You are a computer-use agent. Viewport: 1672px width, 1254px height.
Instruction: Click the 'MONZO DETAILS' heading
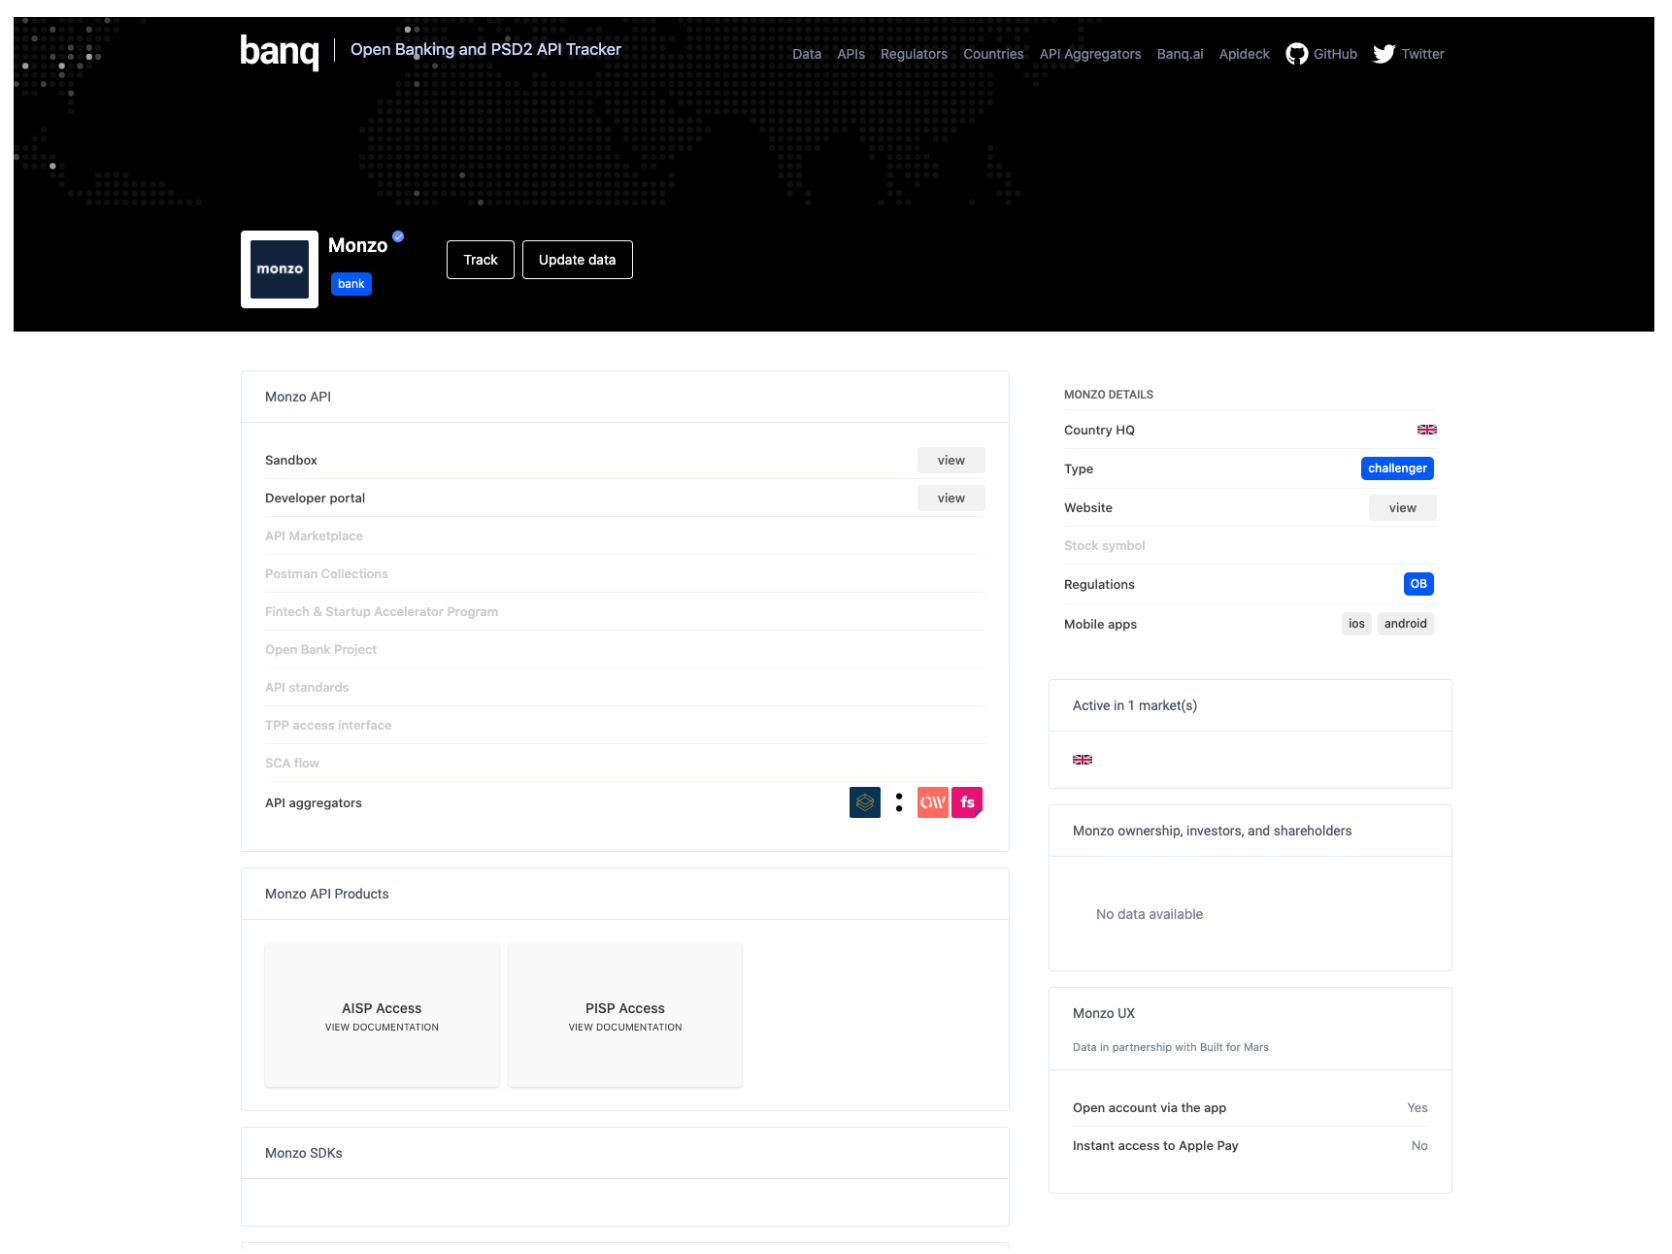tap(1108, 395)
